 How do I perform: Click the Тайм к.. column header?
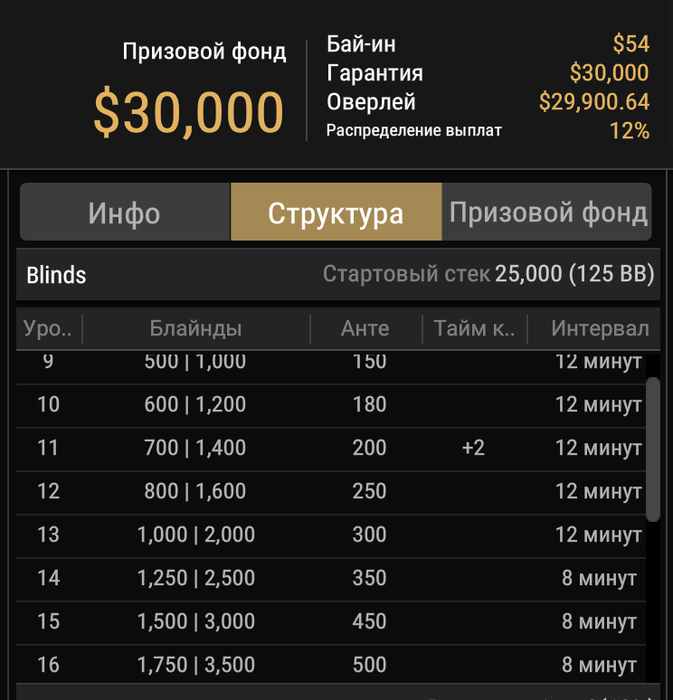tap(474, 329)
